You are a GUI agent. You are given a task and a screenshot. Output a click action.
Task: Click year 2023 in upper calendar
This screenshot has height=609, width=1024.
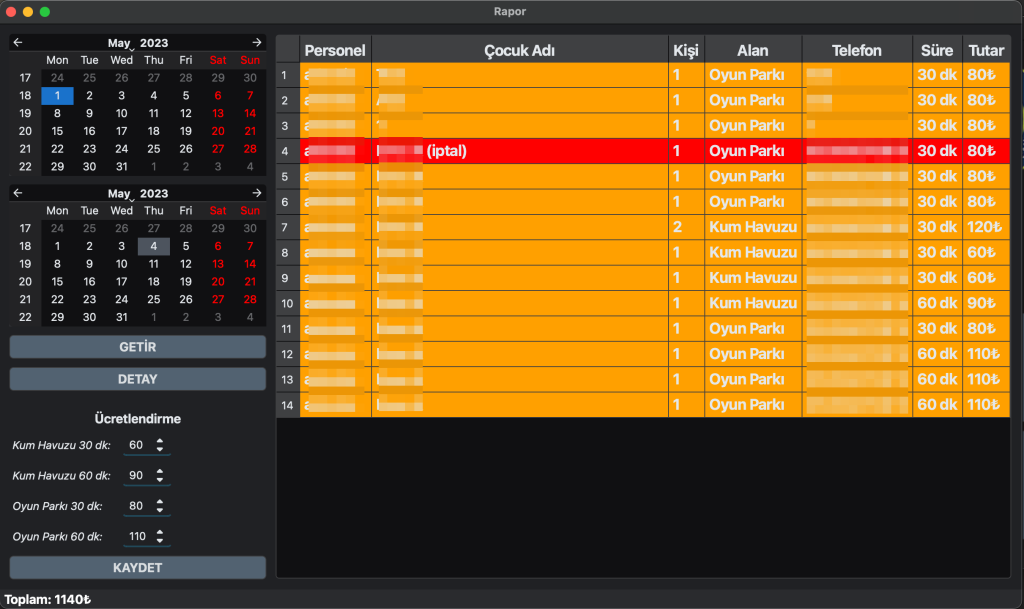coord(154,43)
